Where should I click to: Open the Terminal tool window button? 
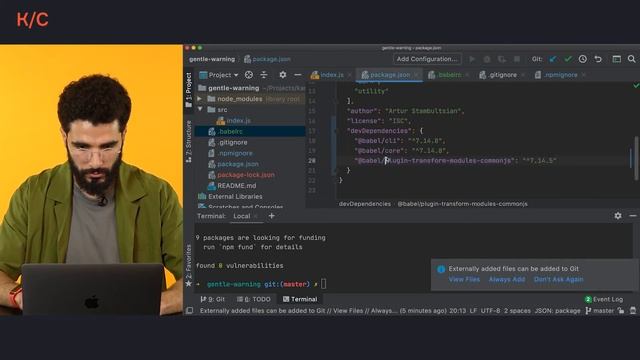pyautogui.click(x=300, y=299)
